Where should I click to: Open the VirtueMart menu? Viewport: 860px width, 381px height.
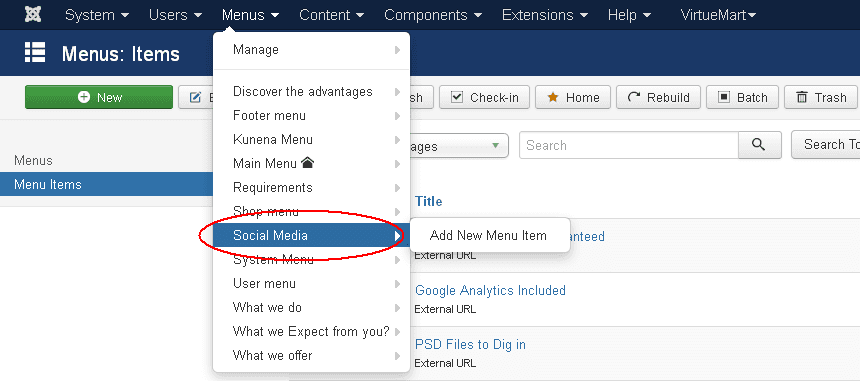click(x=718, y=15)
